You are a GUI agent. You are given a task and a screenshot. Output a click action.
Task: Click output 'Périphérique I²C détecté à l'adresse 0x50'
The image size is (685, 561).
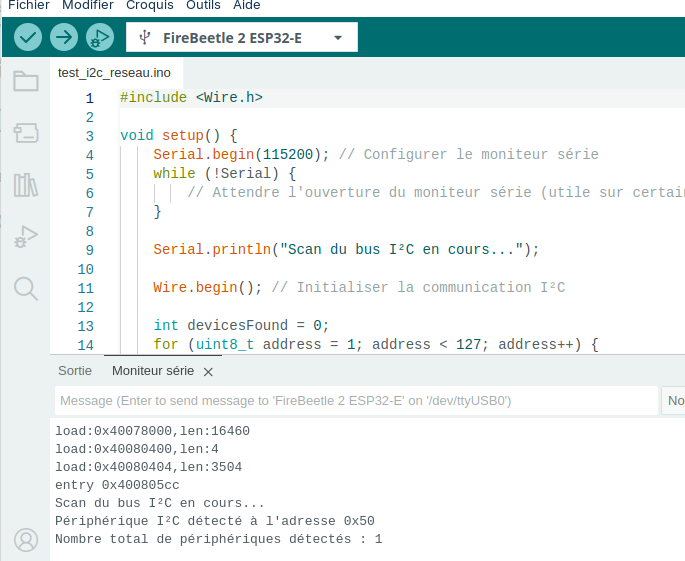215,521
